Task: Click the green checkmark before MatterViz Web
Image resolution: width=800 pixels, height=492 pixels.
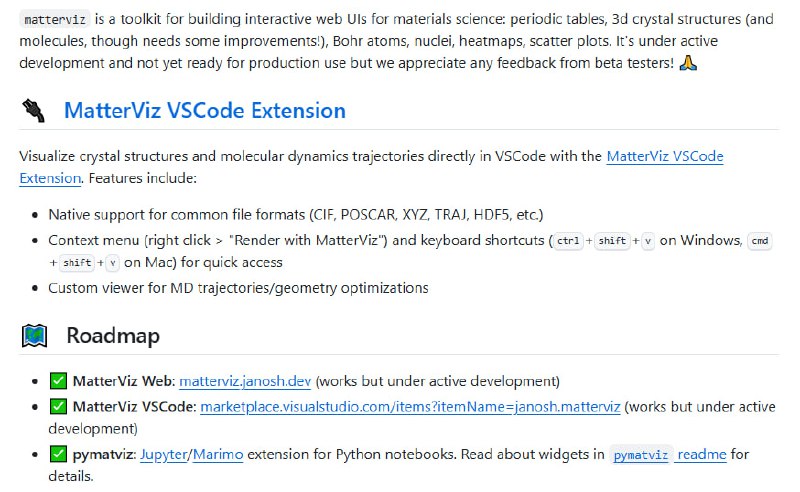Action: [x=58, y=381]
